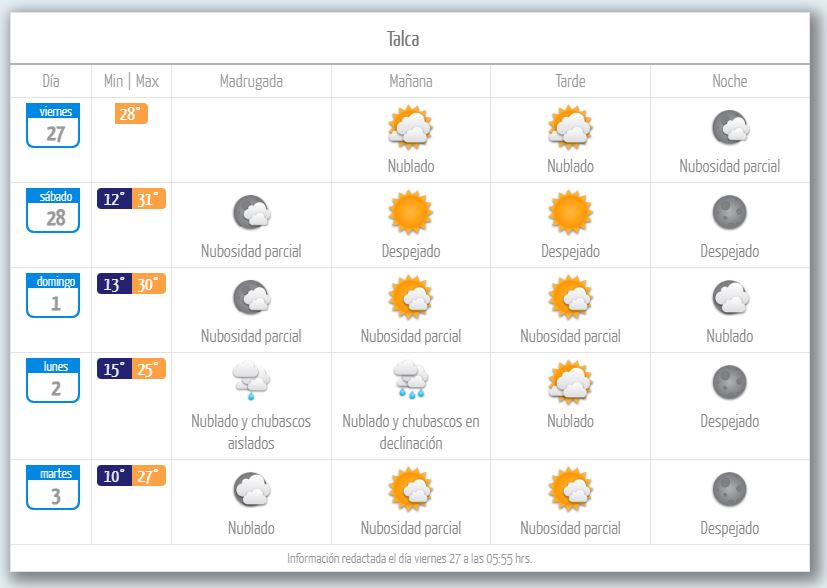Click the Talca city title
Screen dimensions: 827x588
point(403,39)
